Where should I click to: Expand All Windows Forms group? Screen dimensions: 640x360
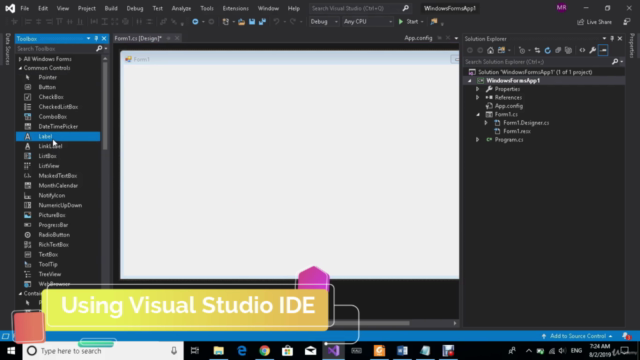point(20,59)
